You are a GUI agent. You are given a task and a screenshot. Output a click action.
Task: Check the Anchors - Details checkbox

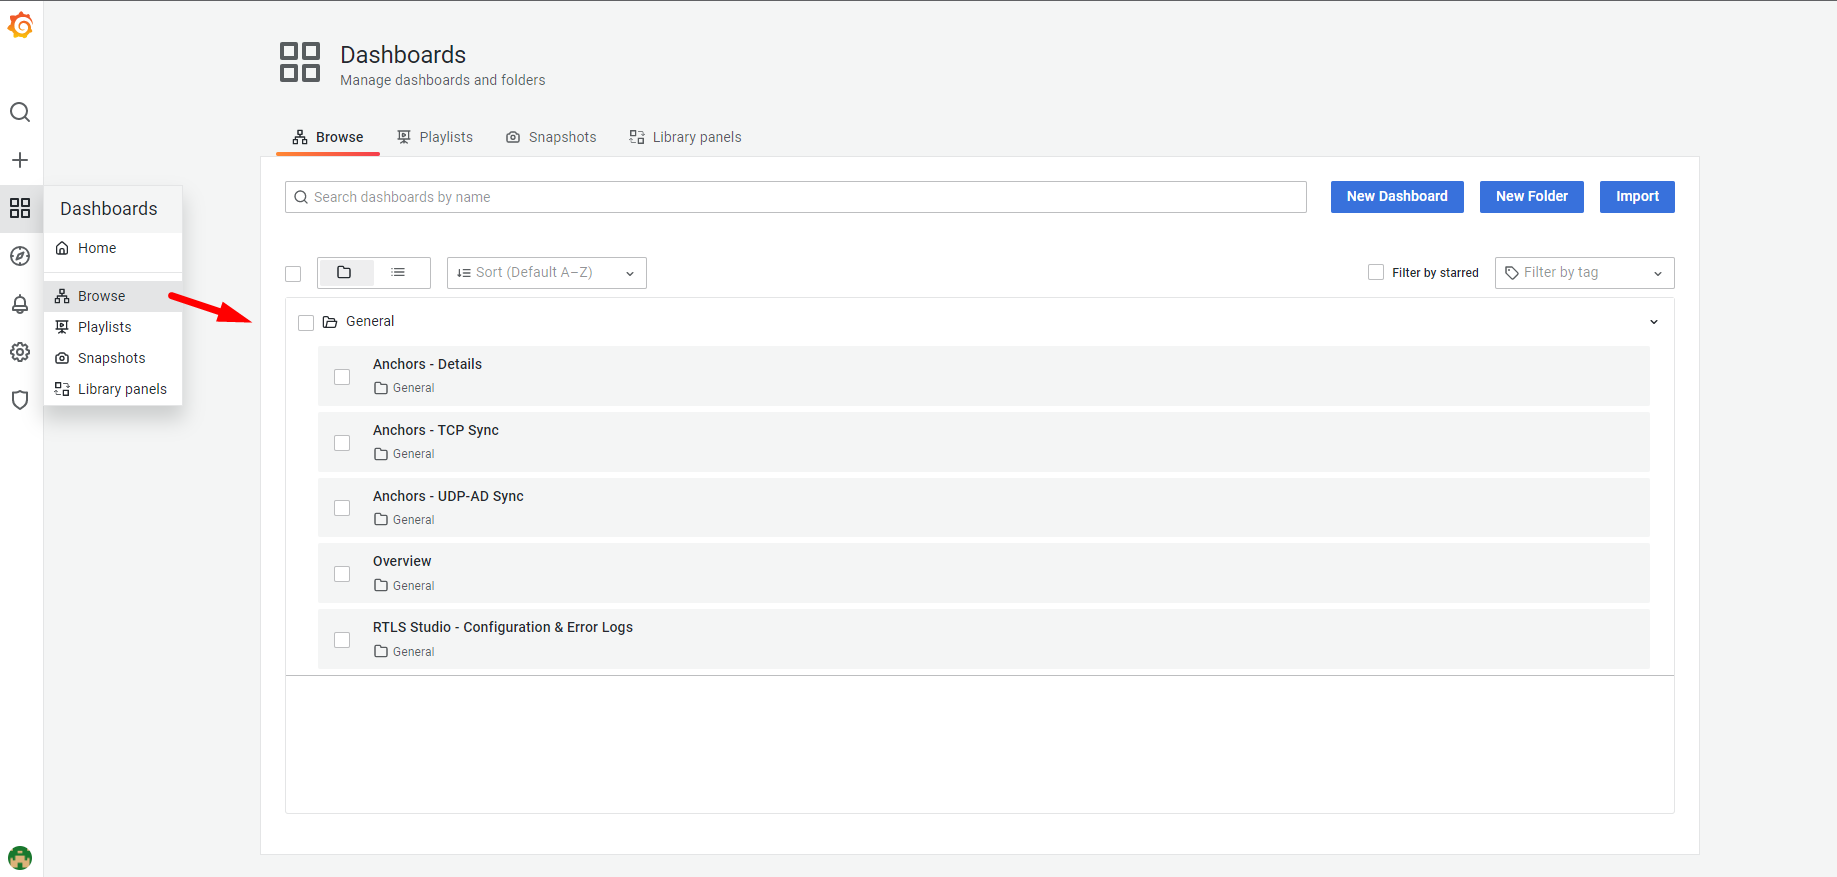click(x=342, y=377)
